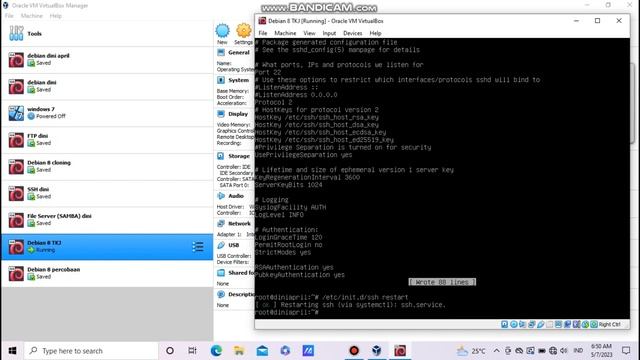Collapse the USB section in details pane

[233, 245]
